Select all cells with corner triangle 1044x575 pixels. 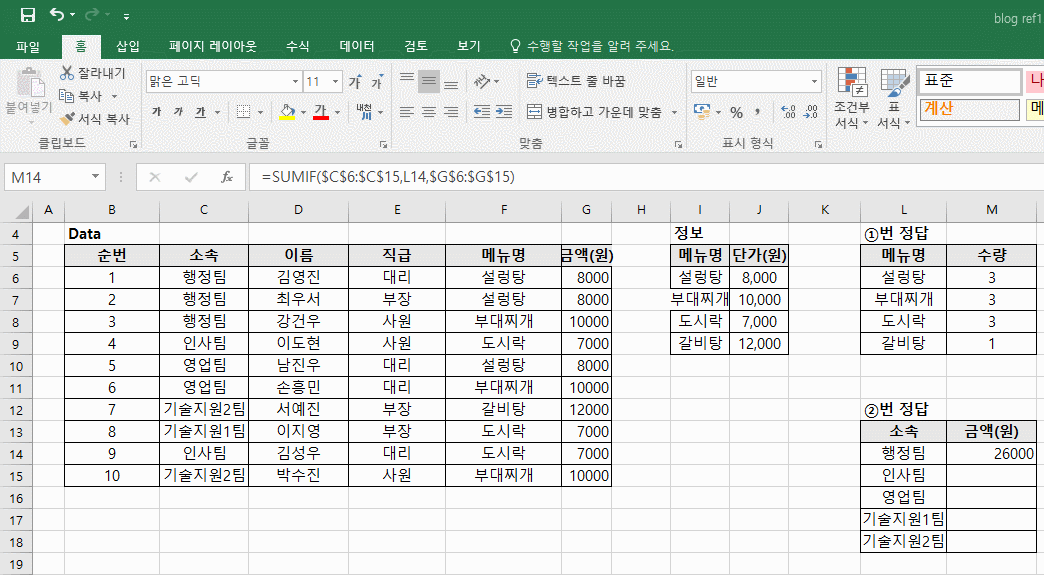22,211
